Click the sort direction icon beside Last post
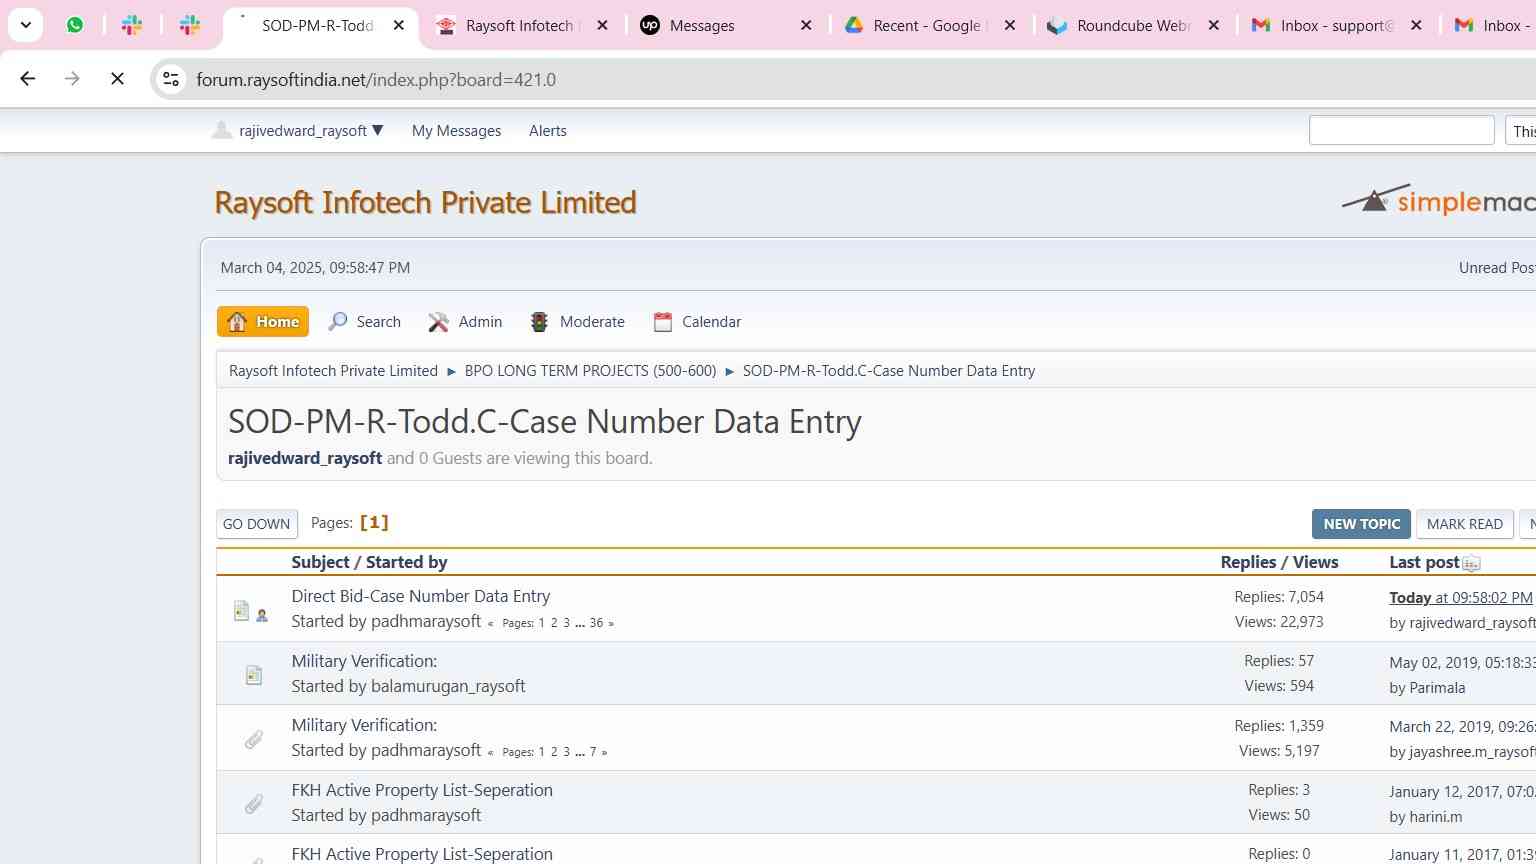This screenshot has width=1536, height=864. [x=1471, y=564]
